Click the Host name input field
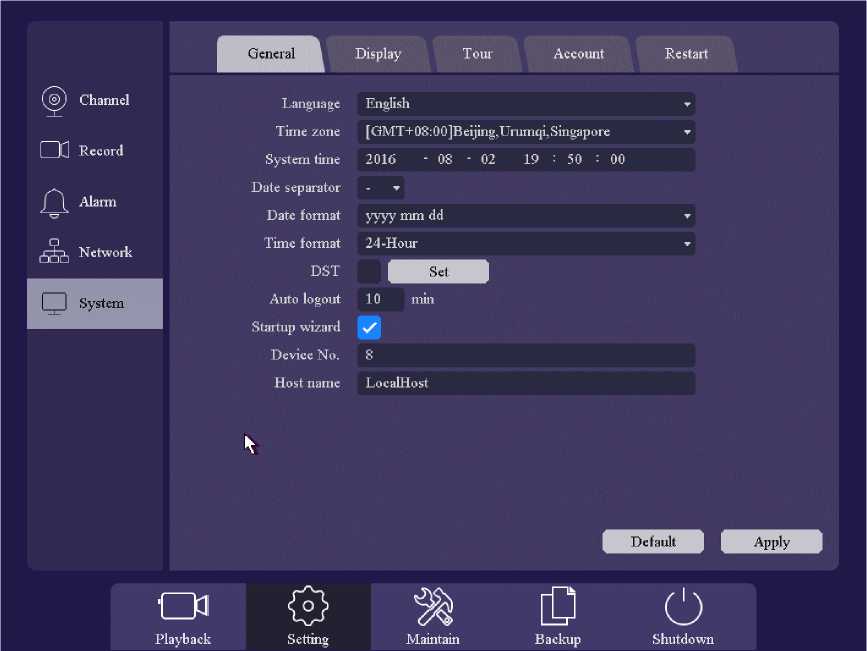 point(526,383)
